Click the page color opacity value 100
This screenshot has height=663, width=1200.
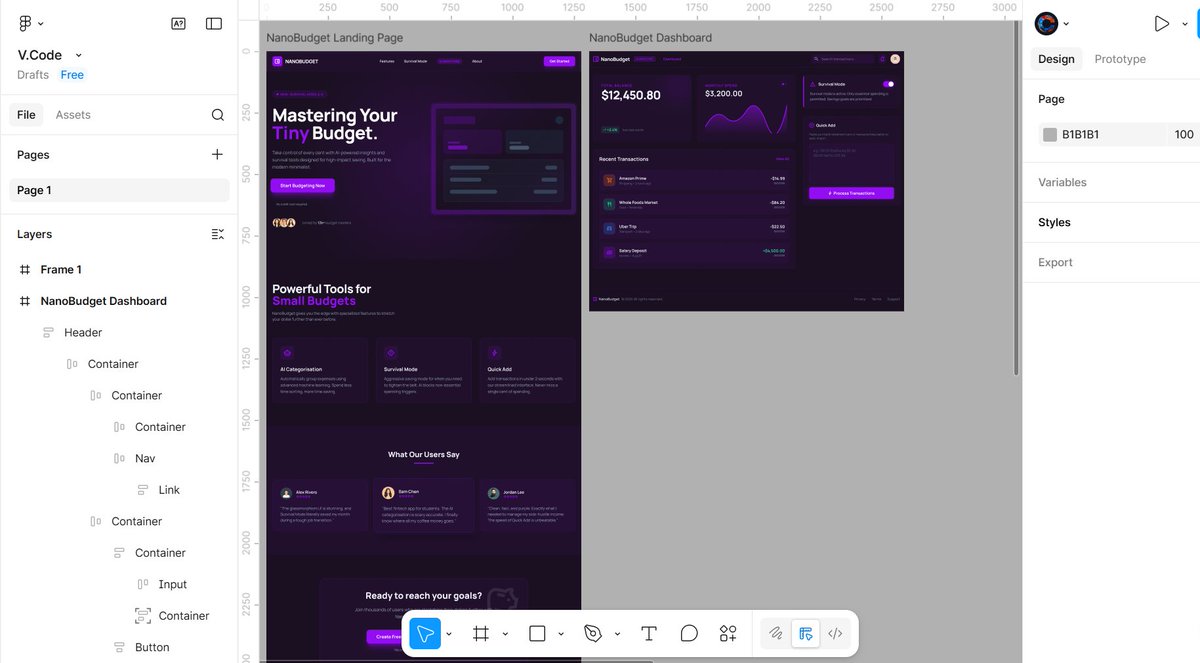pyautogui.click(x=1184, y=134)
